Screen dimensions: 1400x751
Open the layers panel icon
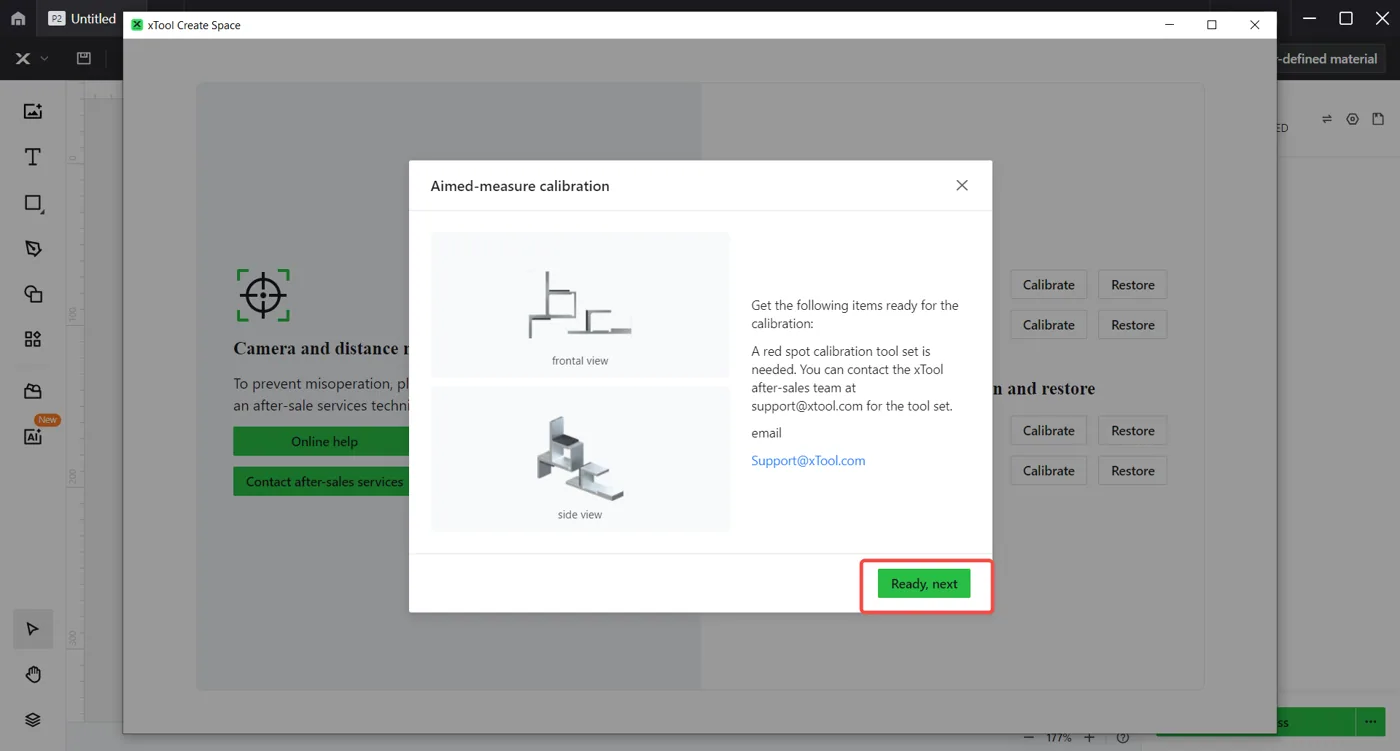coord(33,720)
